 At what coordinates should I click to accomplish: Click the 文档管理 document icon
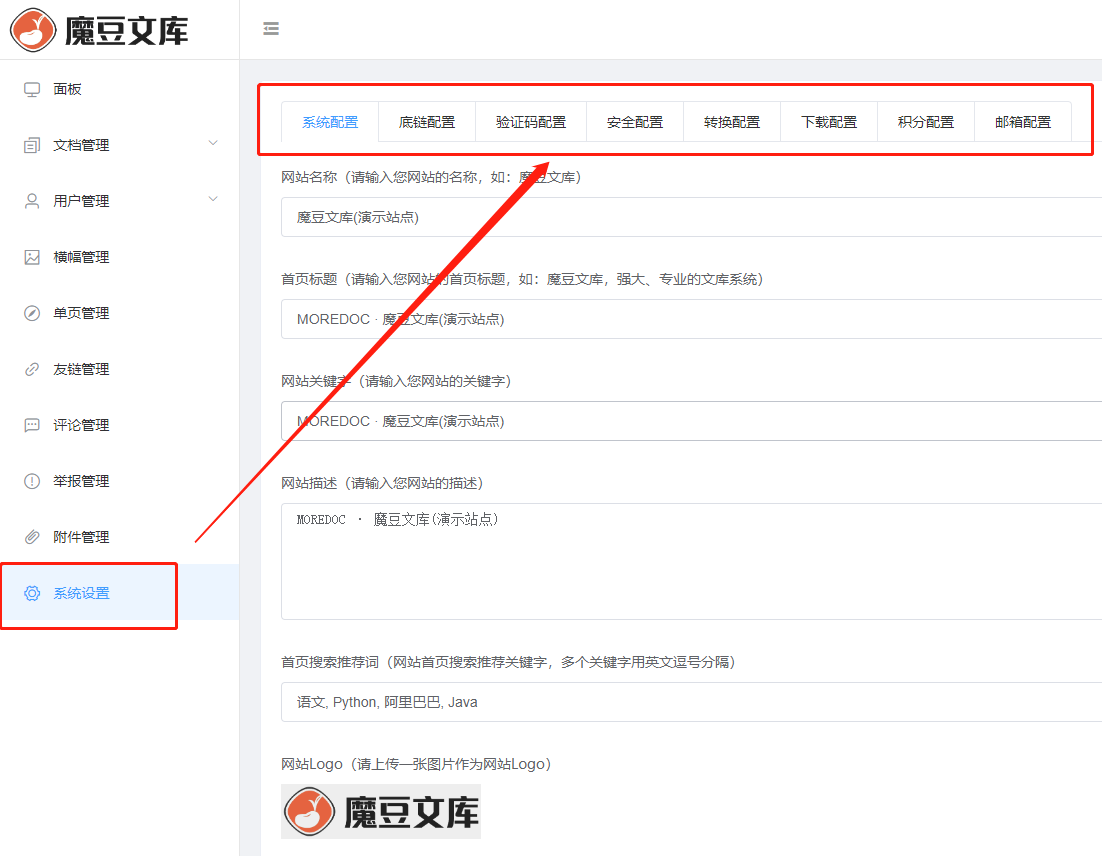click(32, 145)
